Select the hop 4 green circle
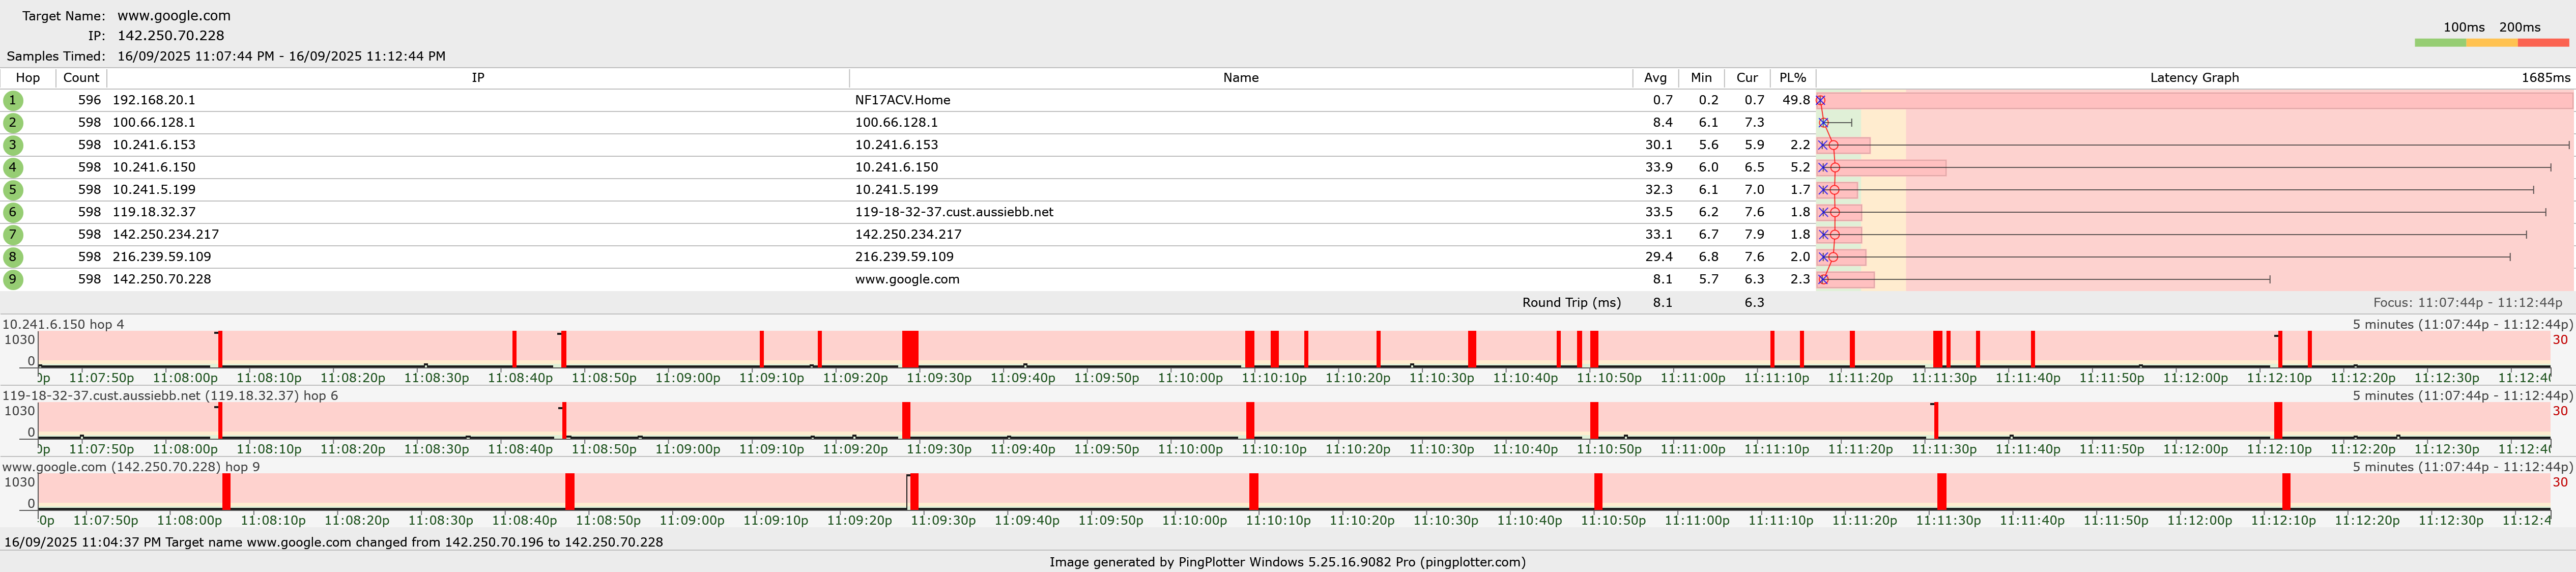Screen dimensions: 2576x572 click(13, 167)
